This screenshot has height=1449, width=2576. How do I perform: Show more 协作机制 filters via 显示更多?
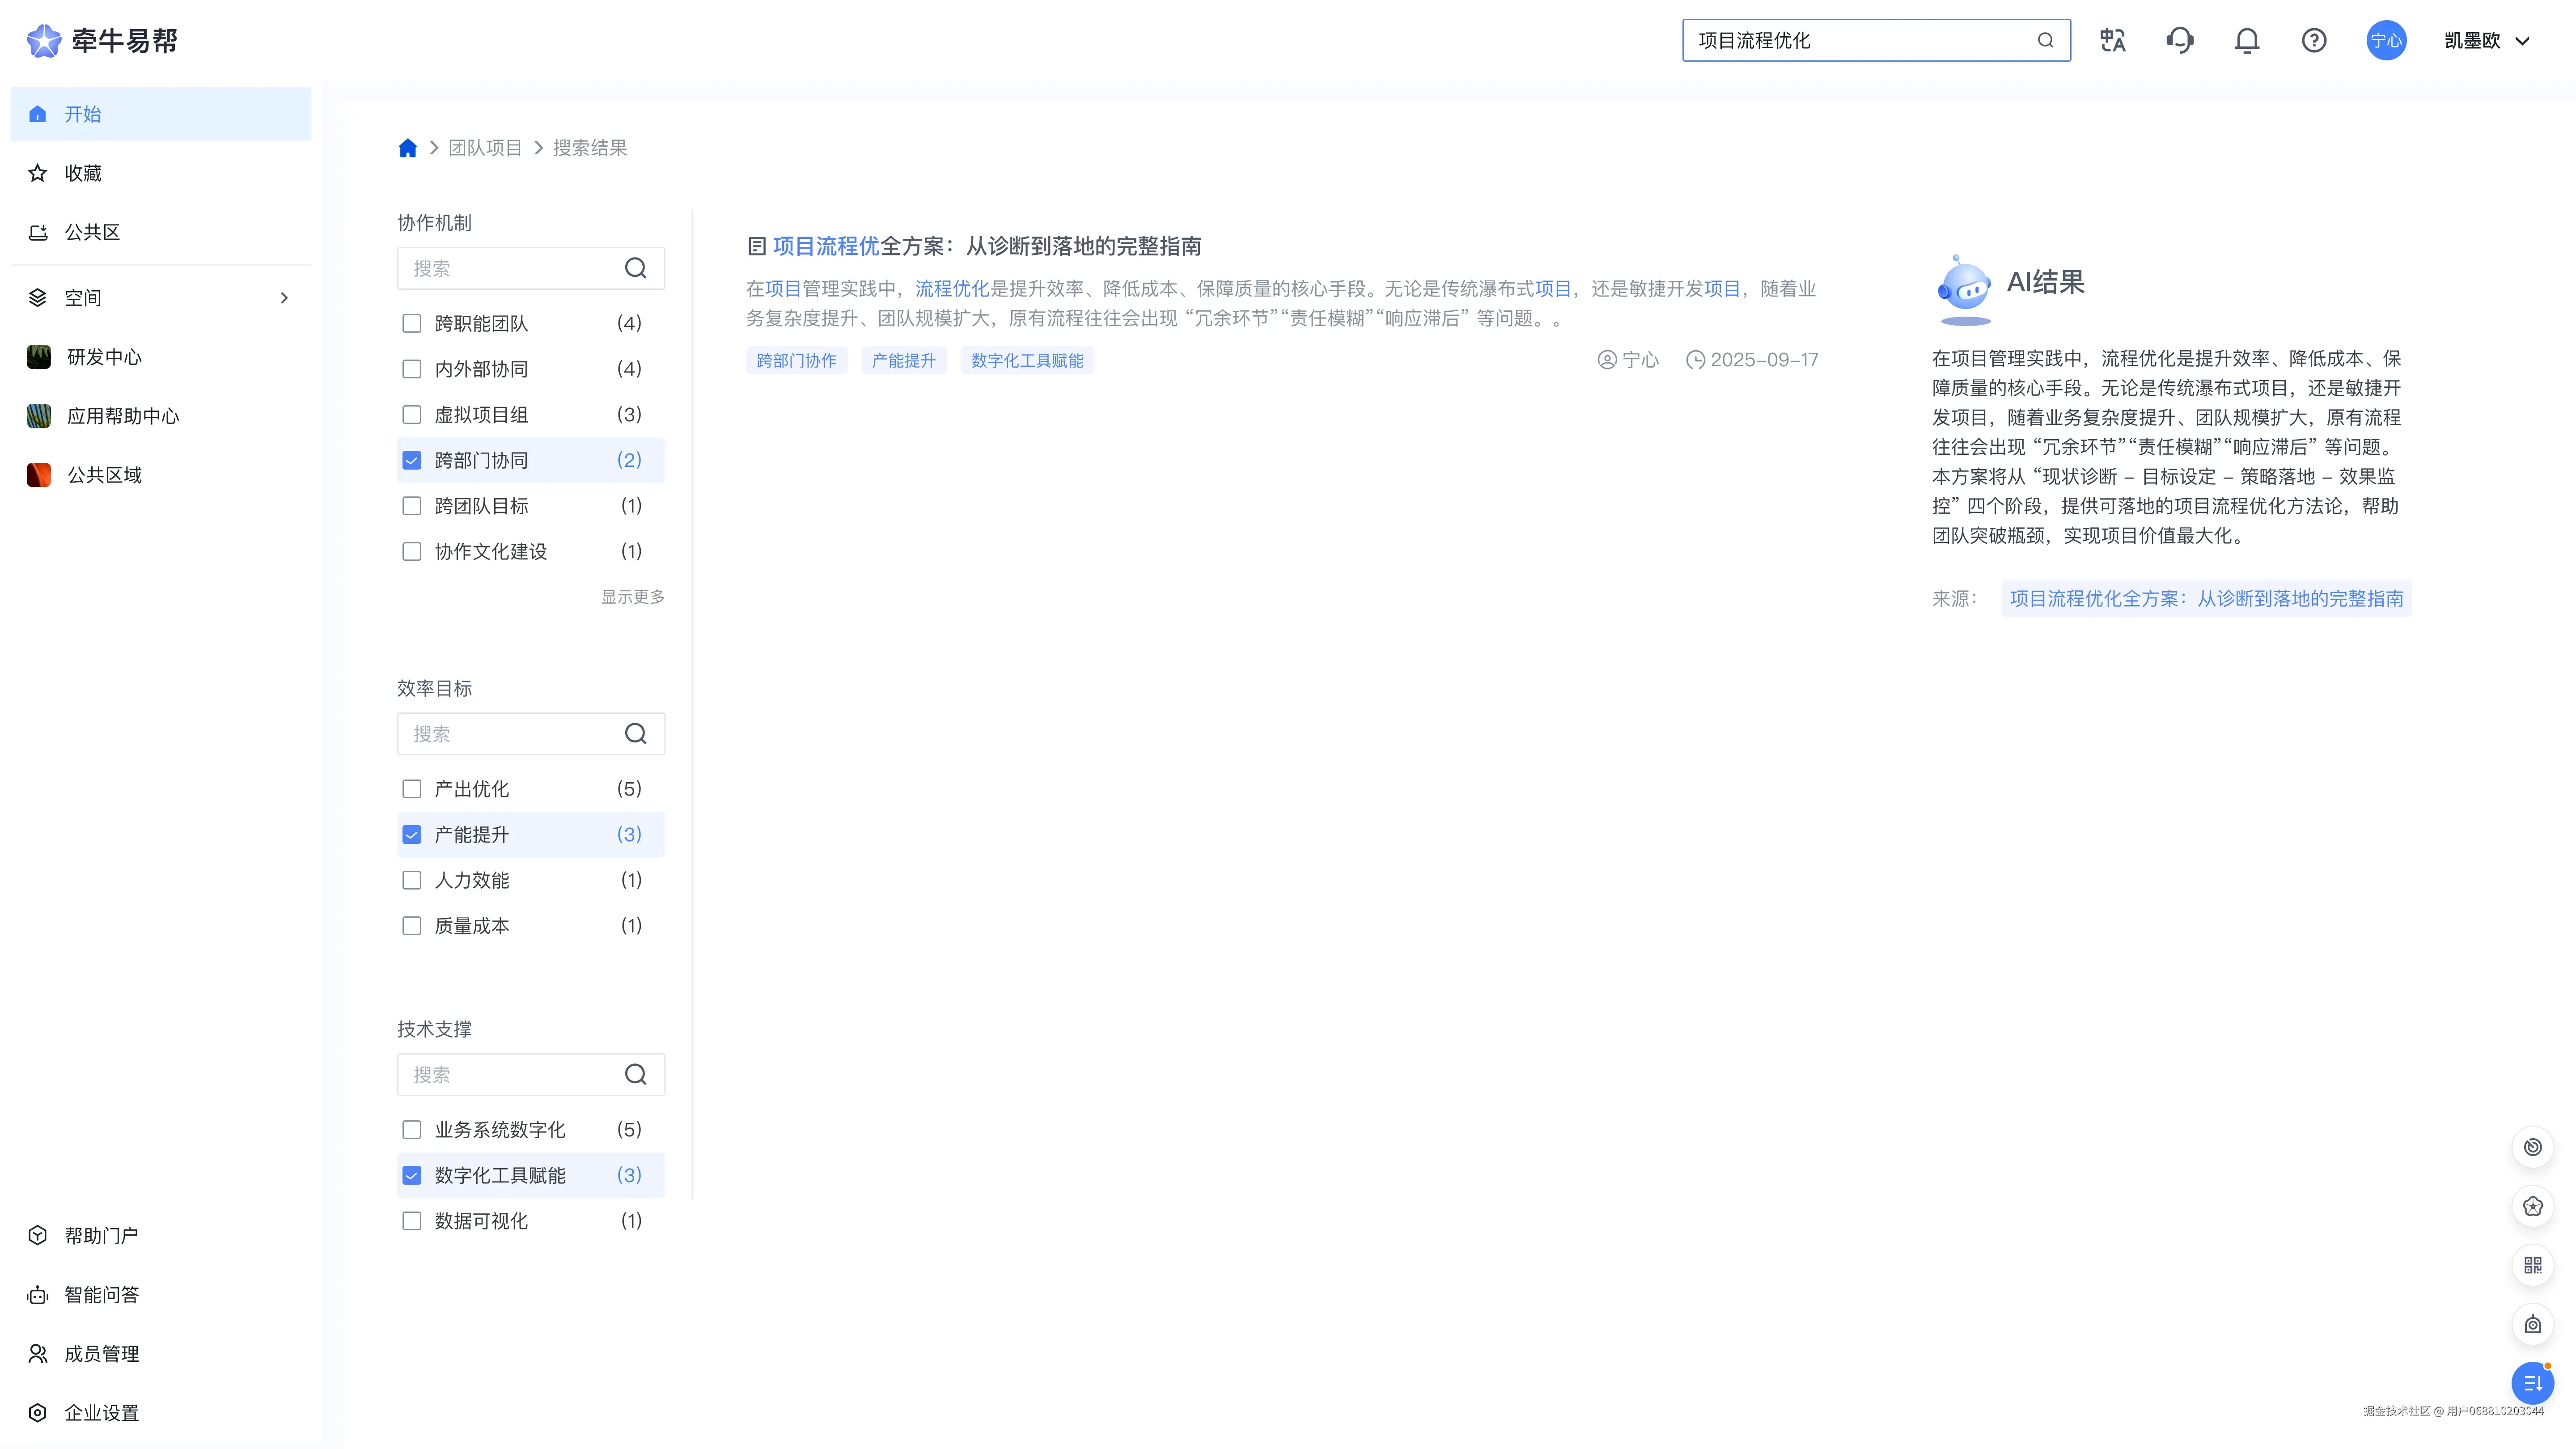coord(632,597)
